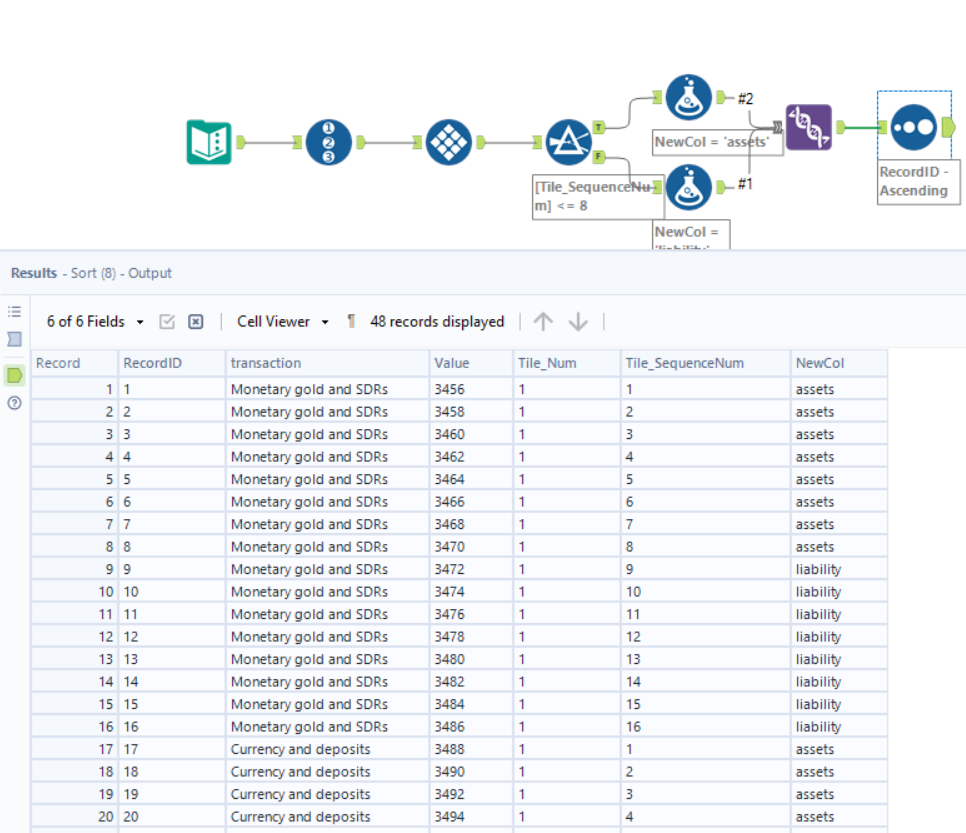Click the Sort tool's output anchor
The width and height of the screenshot is (966, 833).
pyautogui.click(x=949, y=128)
